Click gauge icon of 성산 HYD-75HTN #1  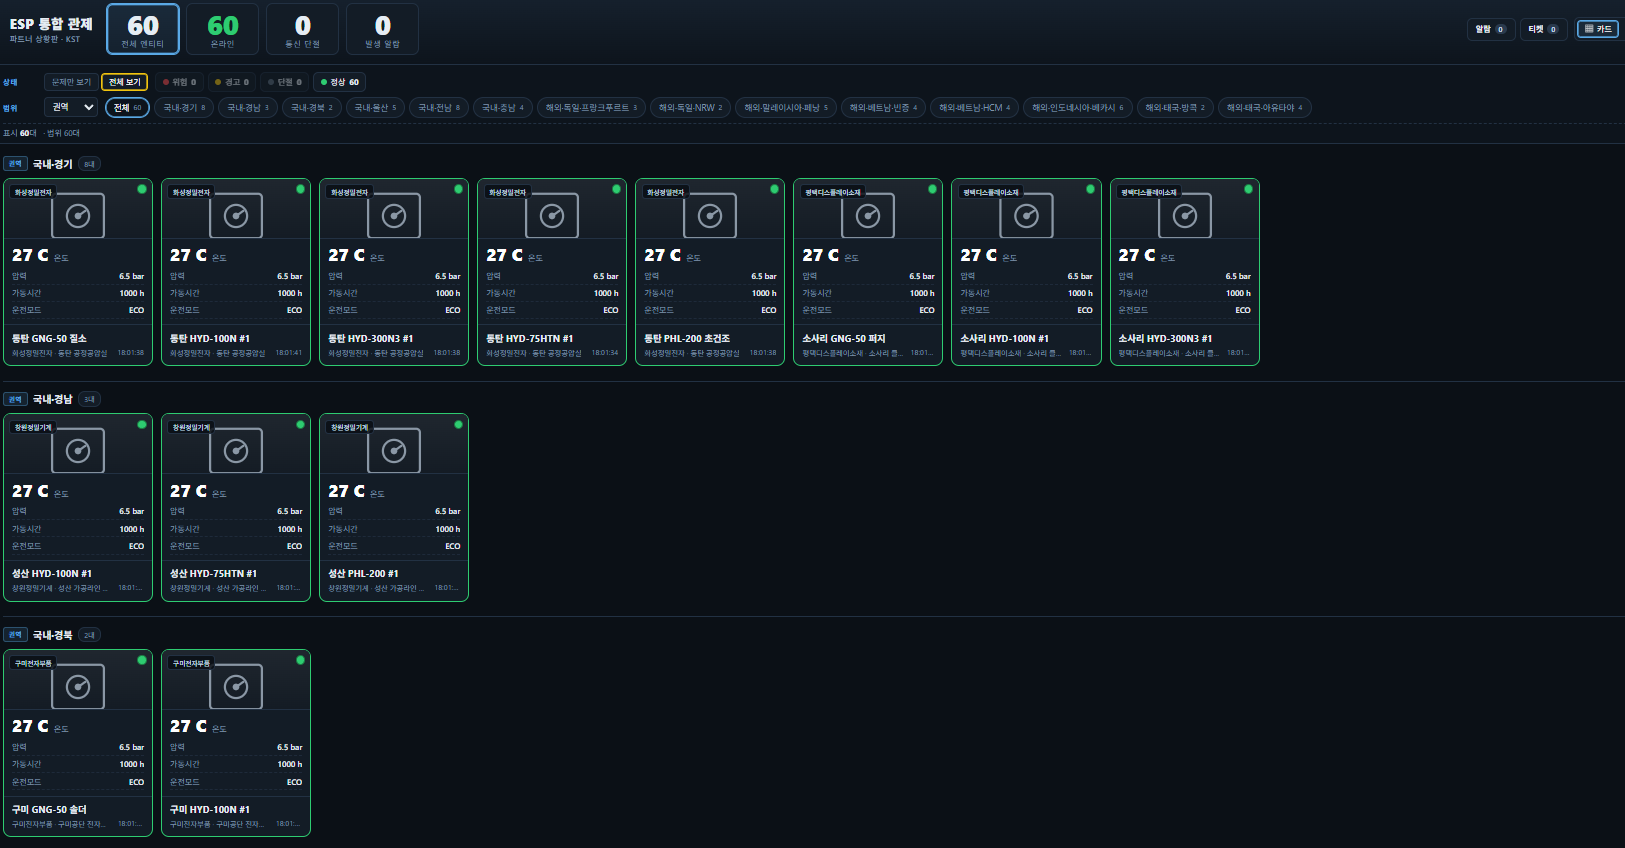pyautogui.click(x=236, y=451)
